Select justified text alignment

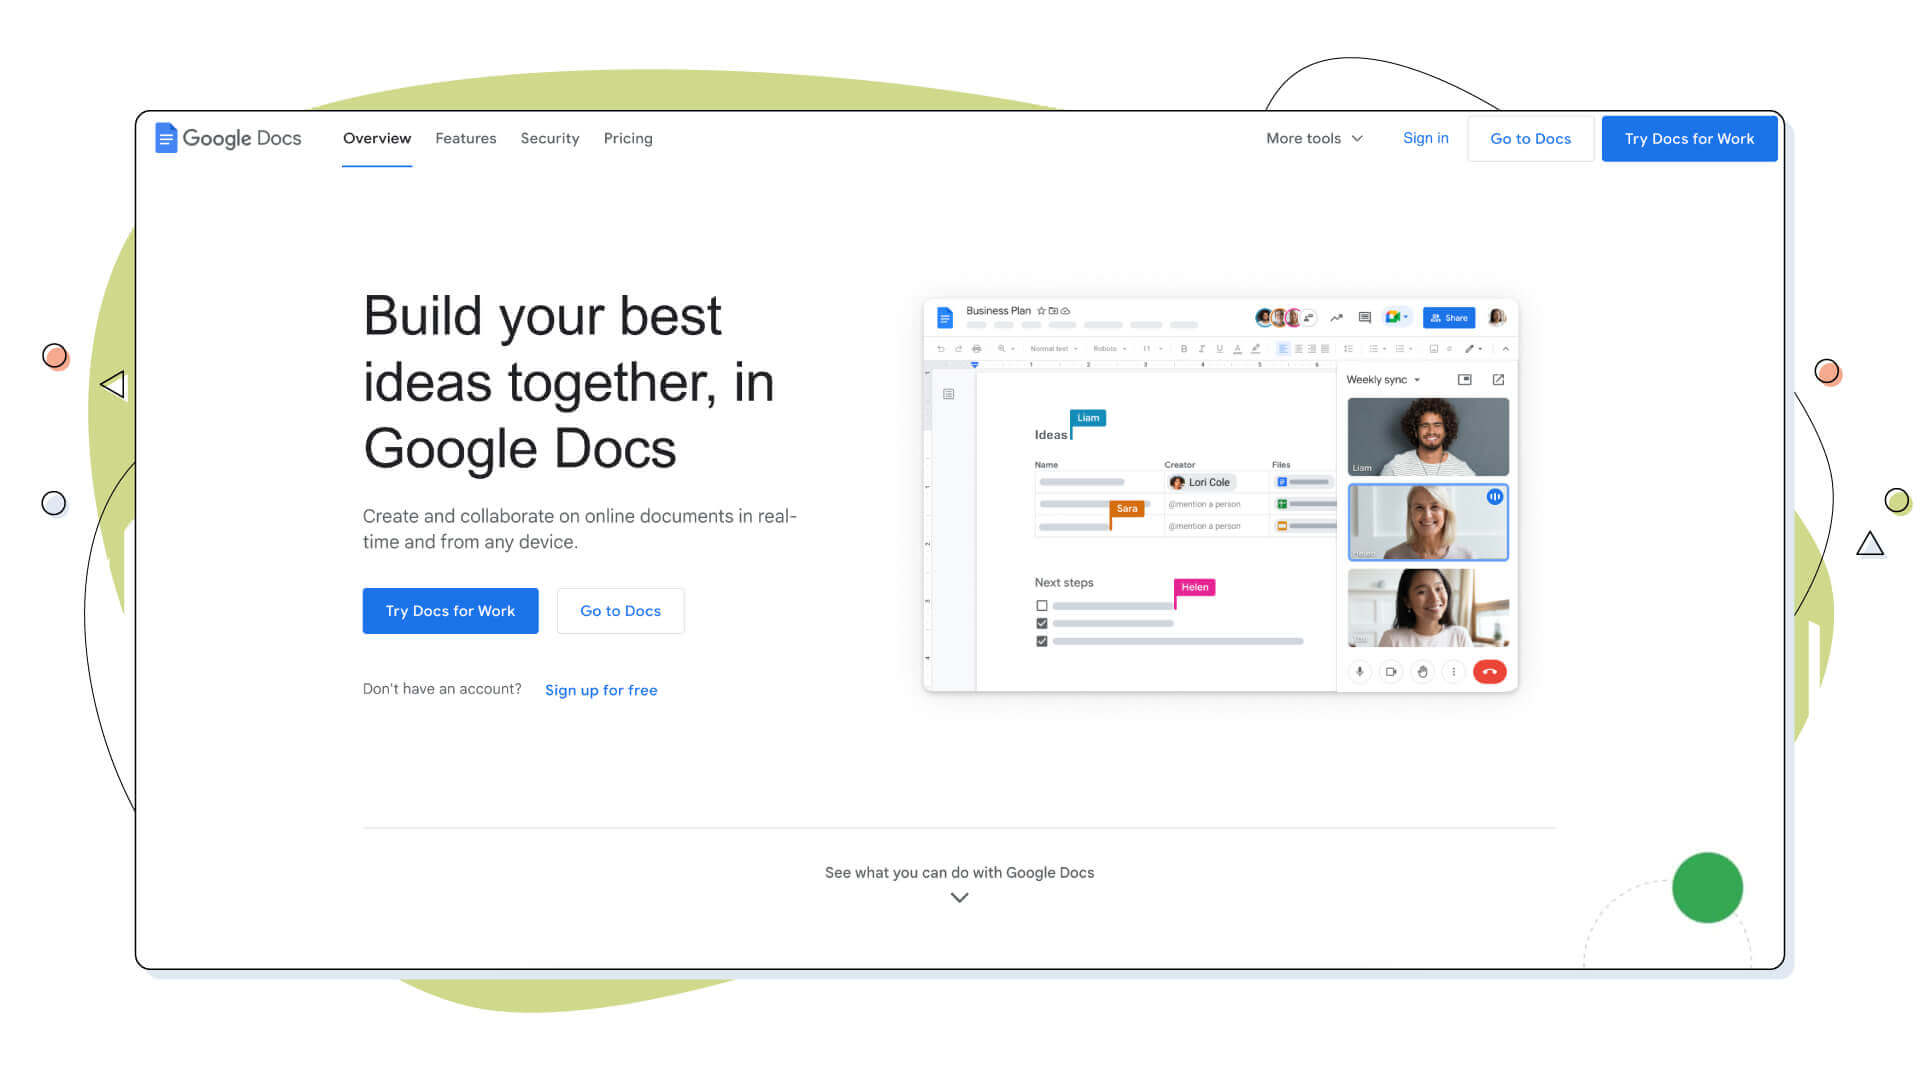1325,349
